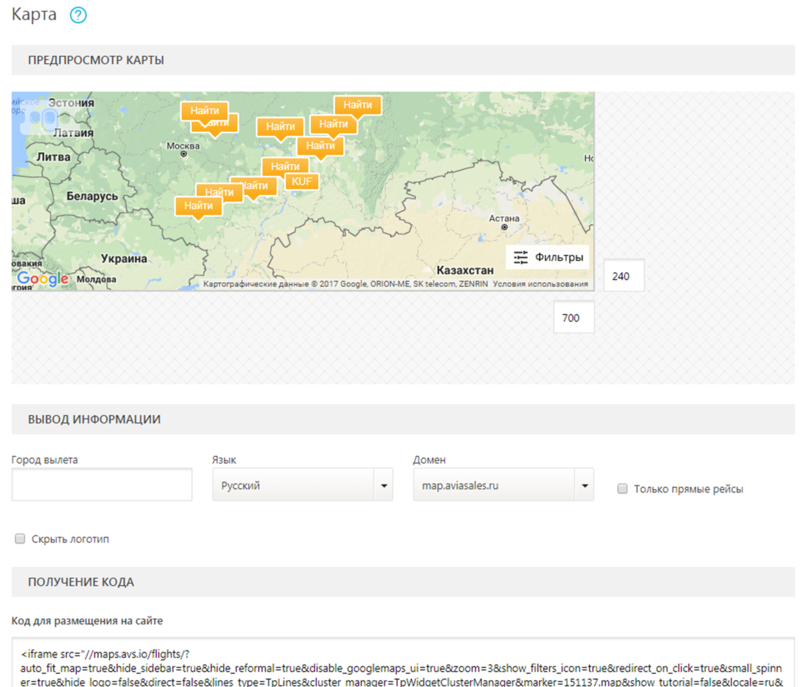The width and height of the screenshot is (800, 687).
Task: Click inside the Город вылета input field
Action: coord(102,485)
